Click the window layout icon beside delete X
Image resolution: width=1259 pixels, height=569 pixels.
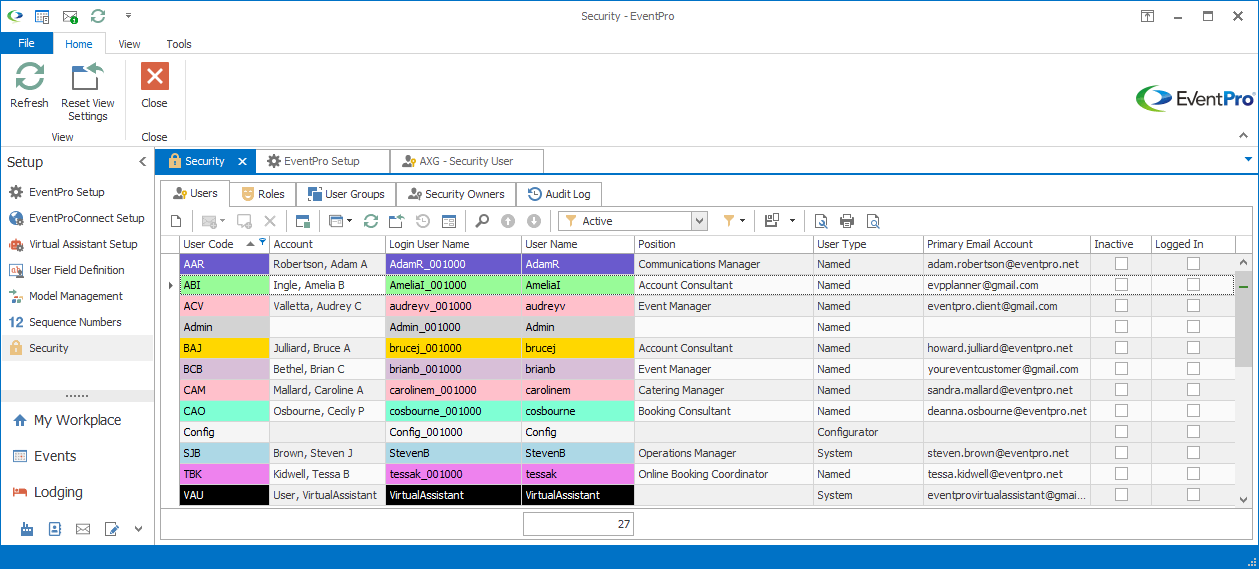pos(303,221)
